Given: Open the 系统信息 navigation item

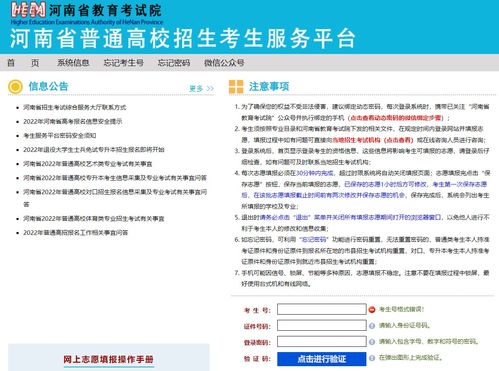Looking at the screenshot, I should pyautogui.click(x=73, y=63).
